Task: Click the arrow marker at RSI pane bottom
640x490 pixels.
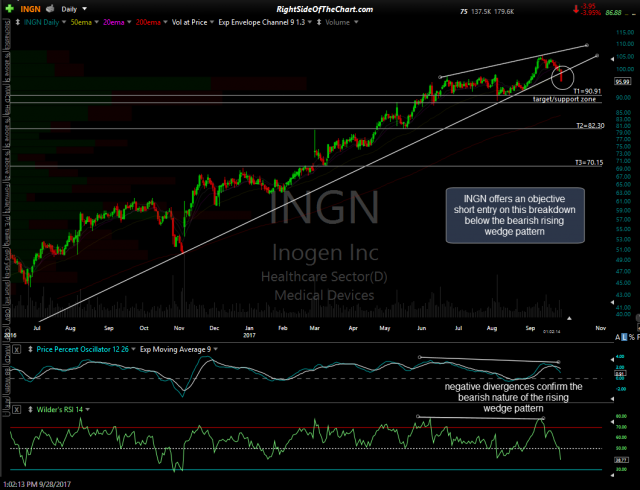Action: pyautogui.click(x=612, y=475)
